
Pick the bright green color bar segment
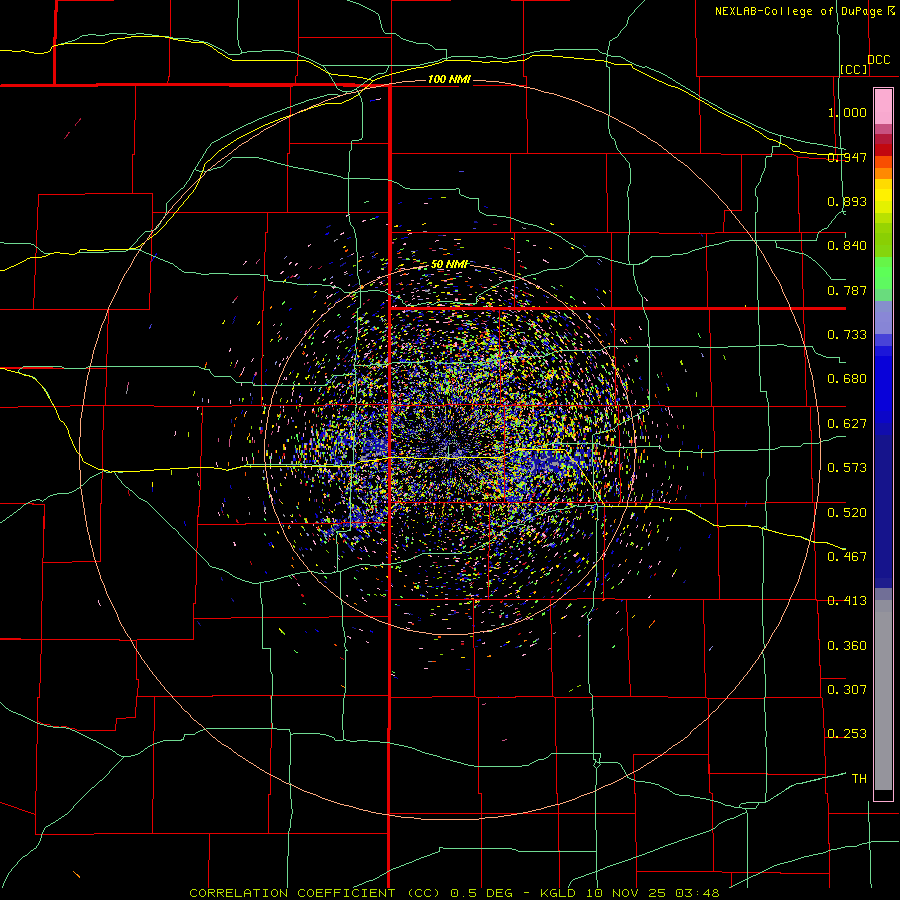point(883,273)
